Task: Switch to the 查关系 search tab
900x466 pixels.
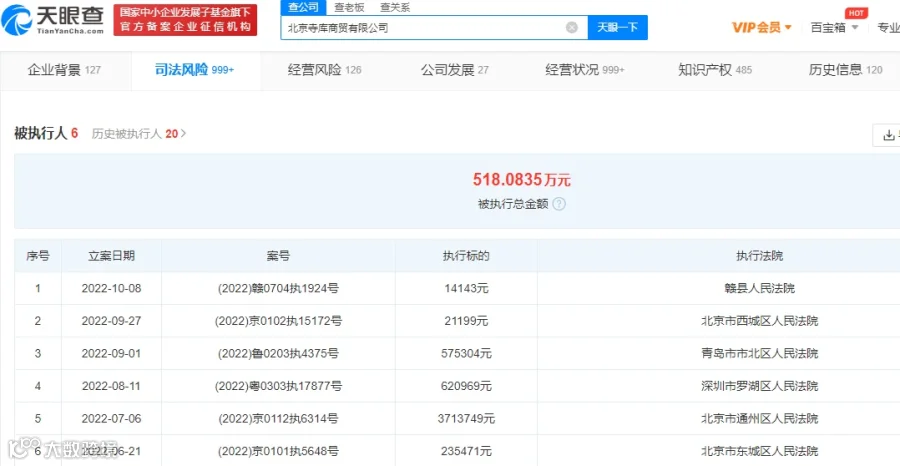Action: (395, 7)
